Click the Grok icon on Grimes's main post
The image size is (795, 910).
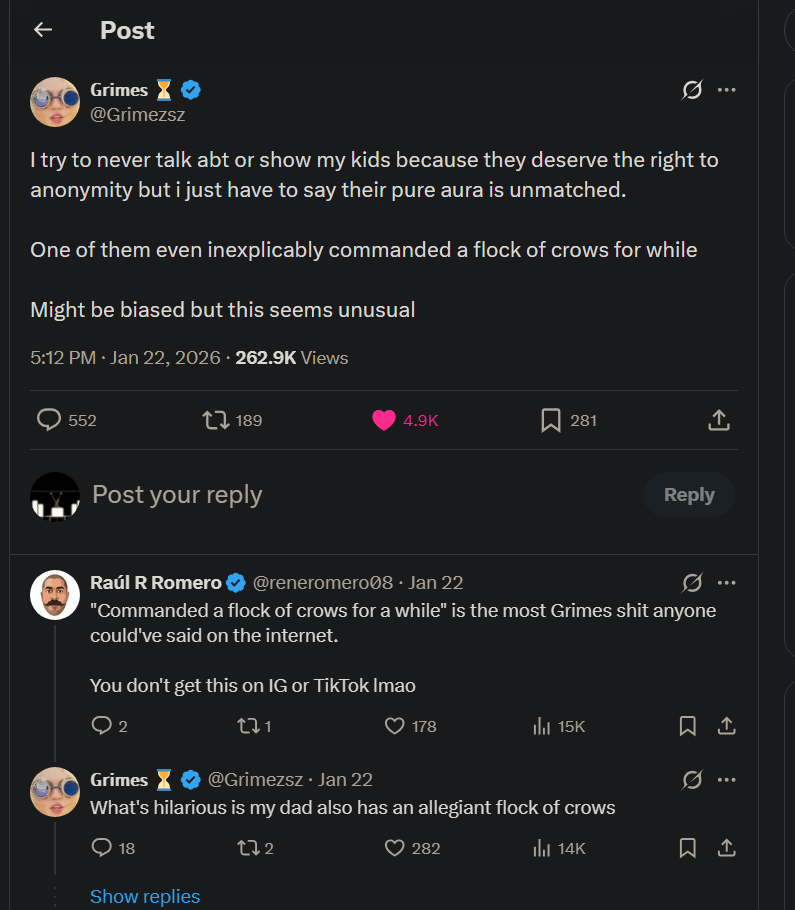point(691,90)
